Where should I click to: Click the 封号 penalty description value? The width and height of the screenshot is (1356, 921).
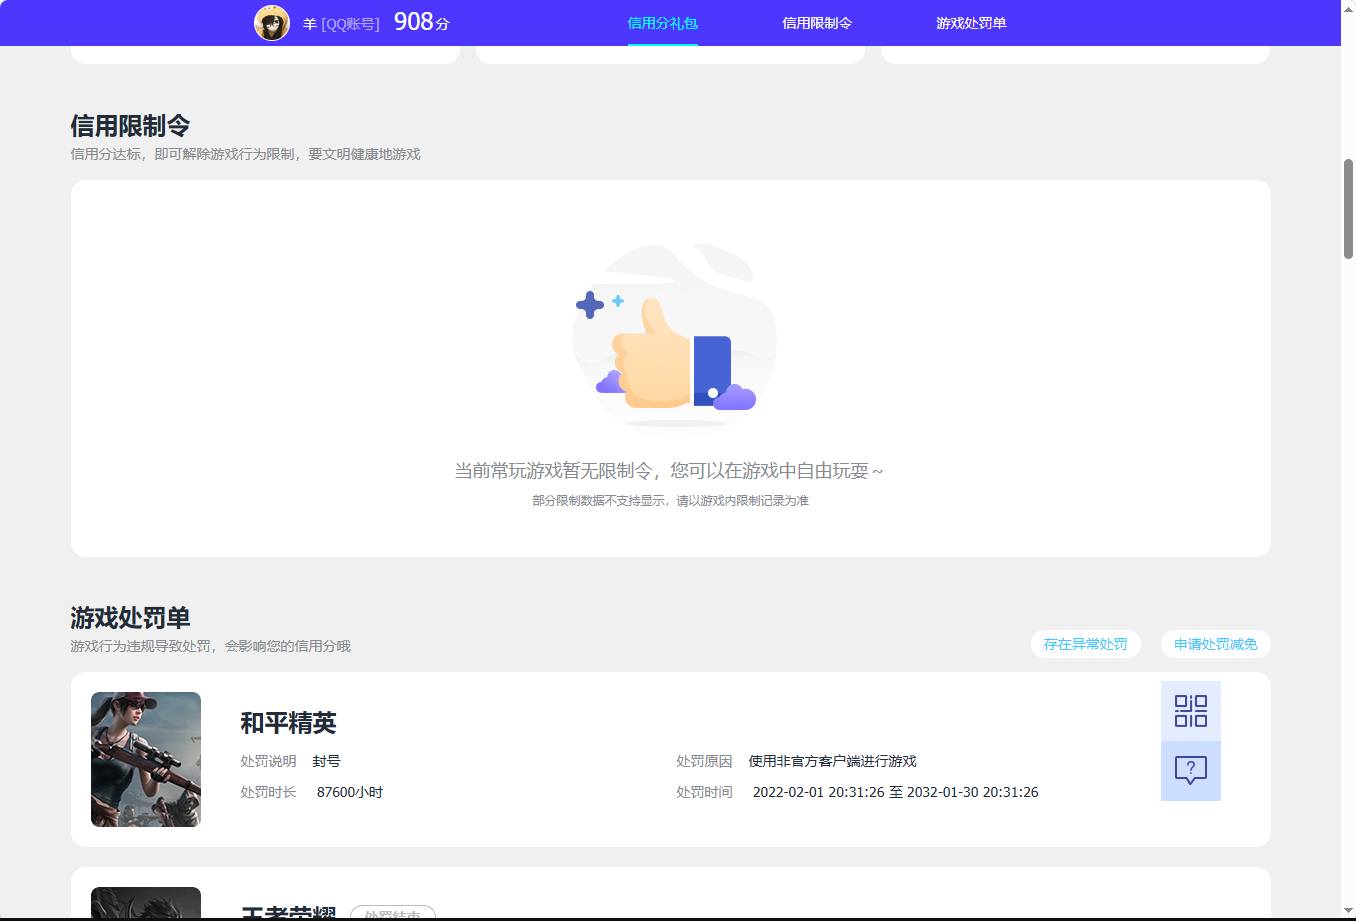tap(326, 761)
